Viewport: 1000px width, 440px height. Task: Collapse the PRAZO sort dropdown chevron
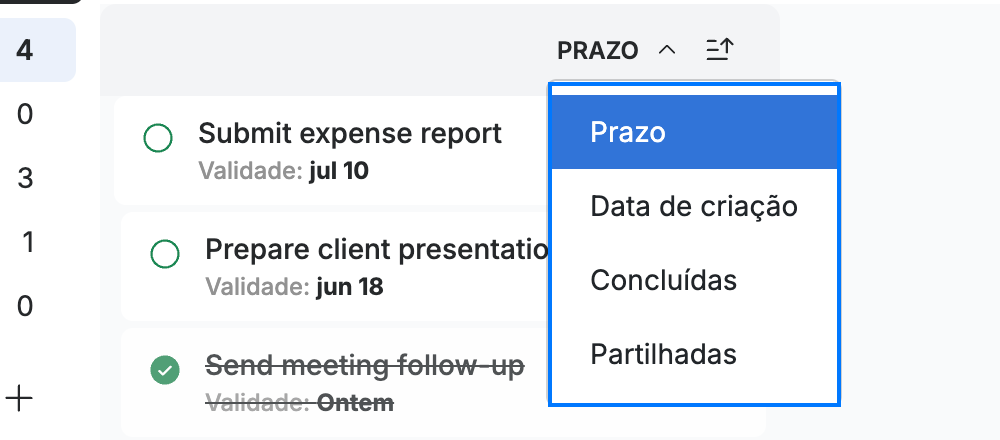click(x=666, y=50)
